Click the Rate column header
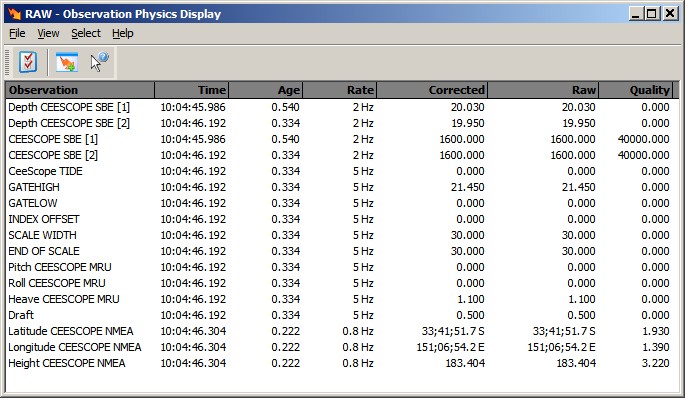Viewport: 685px width, 398px height. [x=339, y=90]
